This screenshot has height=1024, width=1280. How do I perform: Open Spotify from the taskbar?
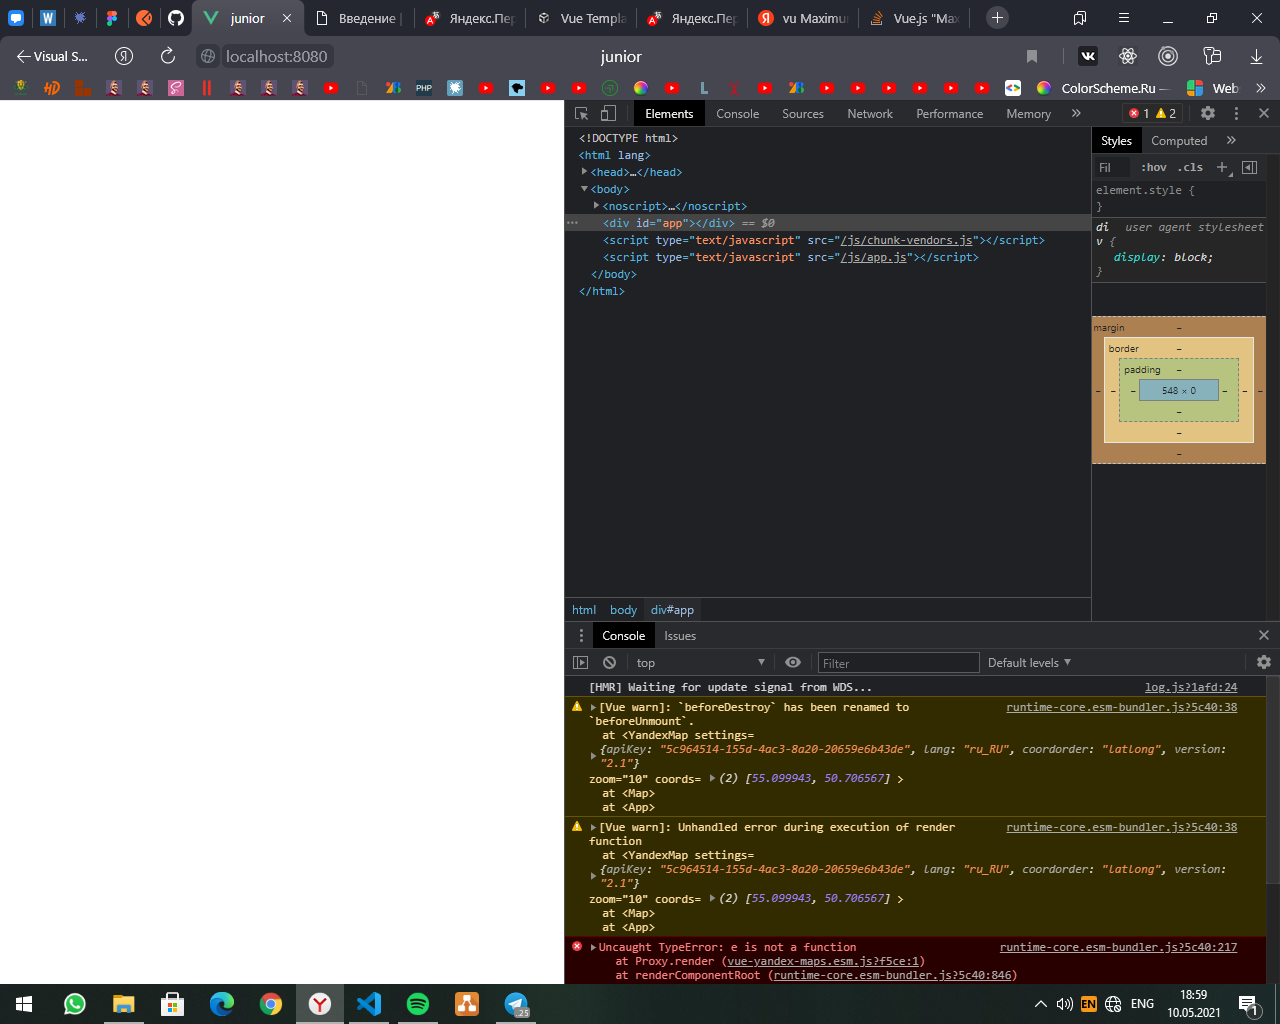[418, 1004]
